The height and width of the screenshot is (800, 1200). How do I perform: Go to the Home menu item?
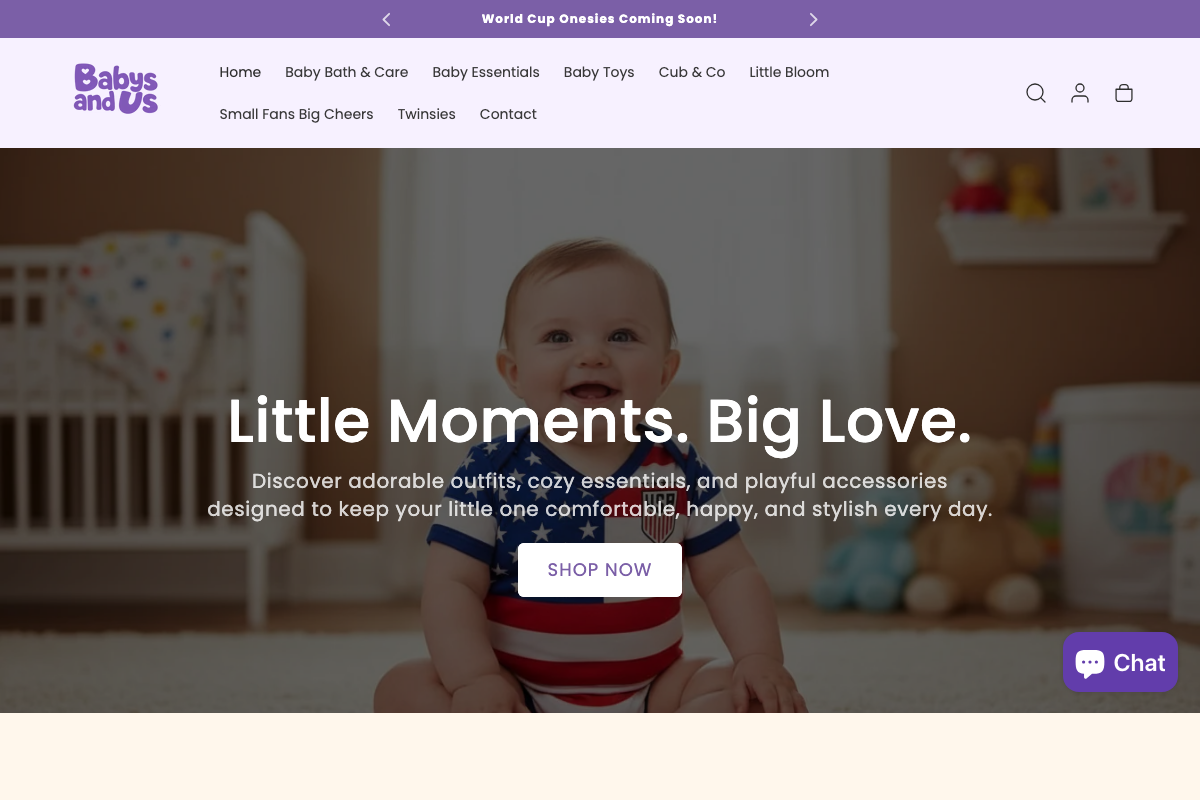[x=240, y=72]
